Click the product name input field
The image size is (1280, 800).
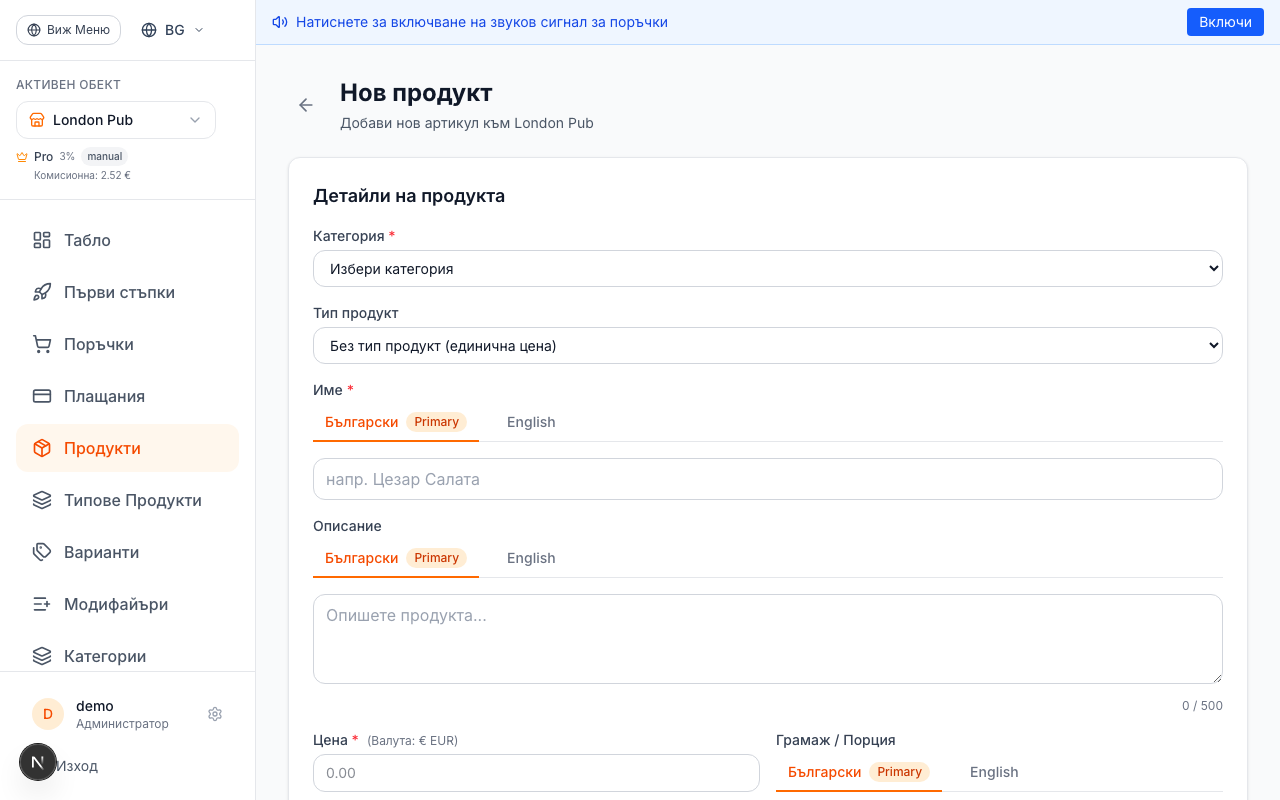767,479
